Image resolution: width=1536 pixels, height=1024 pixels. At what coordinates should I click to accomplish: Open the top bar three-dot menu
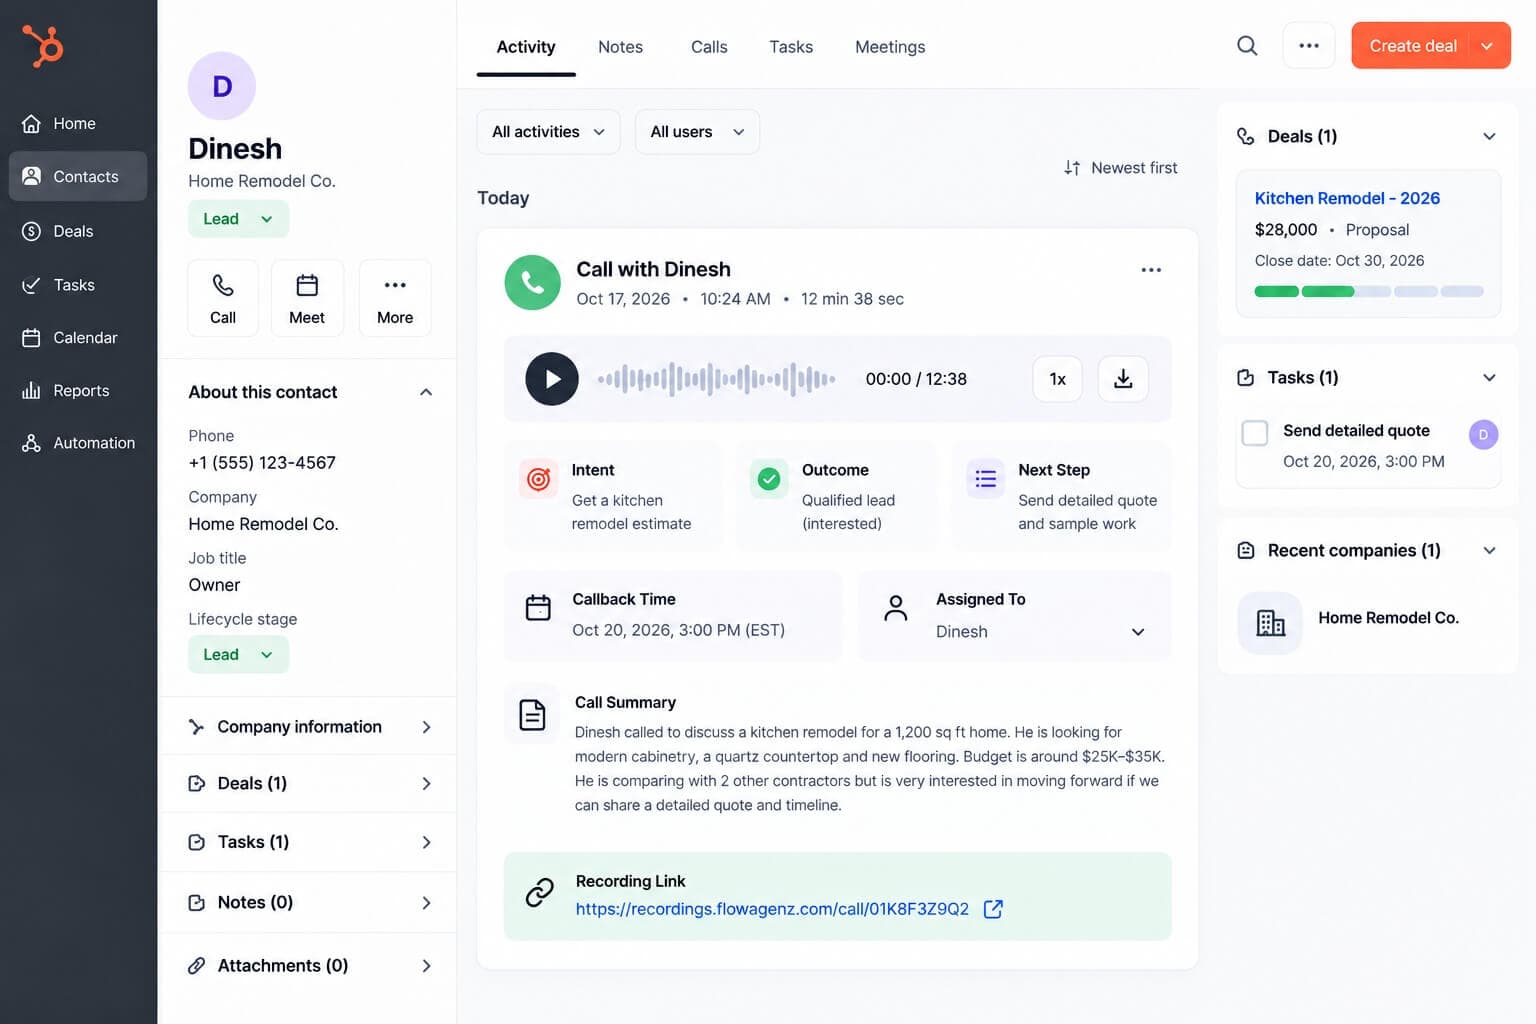pos(1309,46)
